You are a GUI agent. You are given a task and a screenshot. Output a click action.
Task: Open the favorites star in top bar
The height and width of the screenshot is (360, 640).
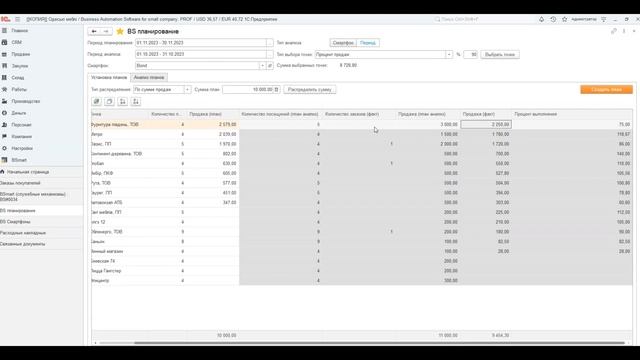tap(564, 19)
